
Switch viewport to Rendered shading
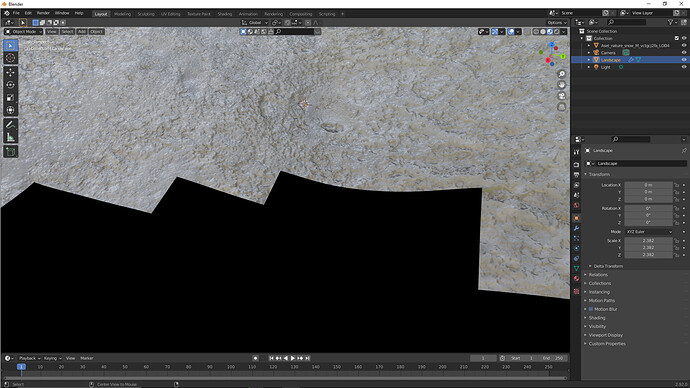pos(557,32)
